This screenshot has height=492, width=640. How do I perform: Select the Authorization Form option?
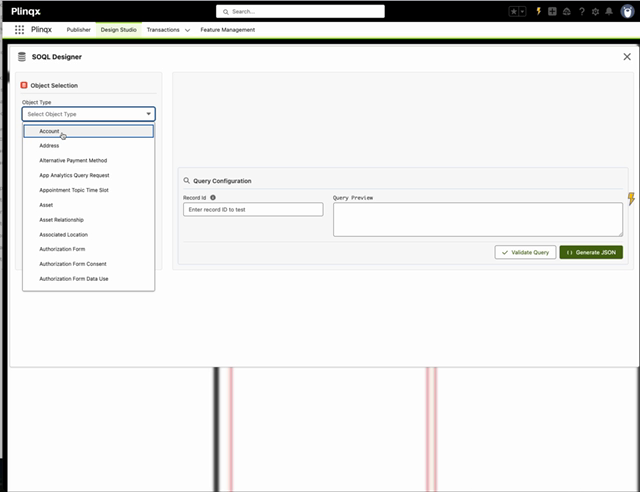coord(89,249)
